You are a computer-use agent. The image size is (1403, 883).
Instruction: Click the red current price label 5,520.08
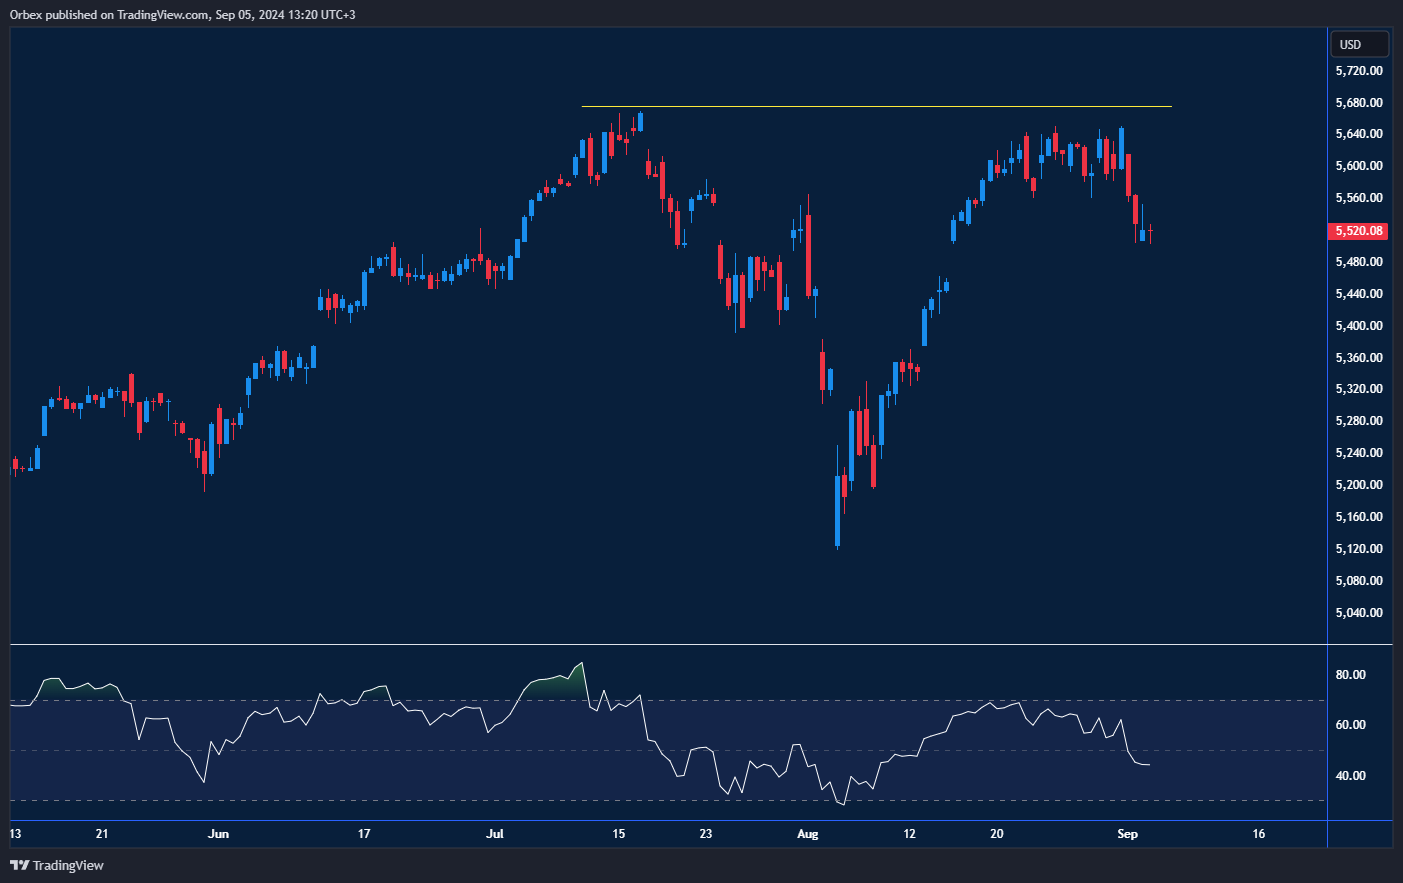(1357, 230)
